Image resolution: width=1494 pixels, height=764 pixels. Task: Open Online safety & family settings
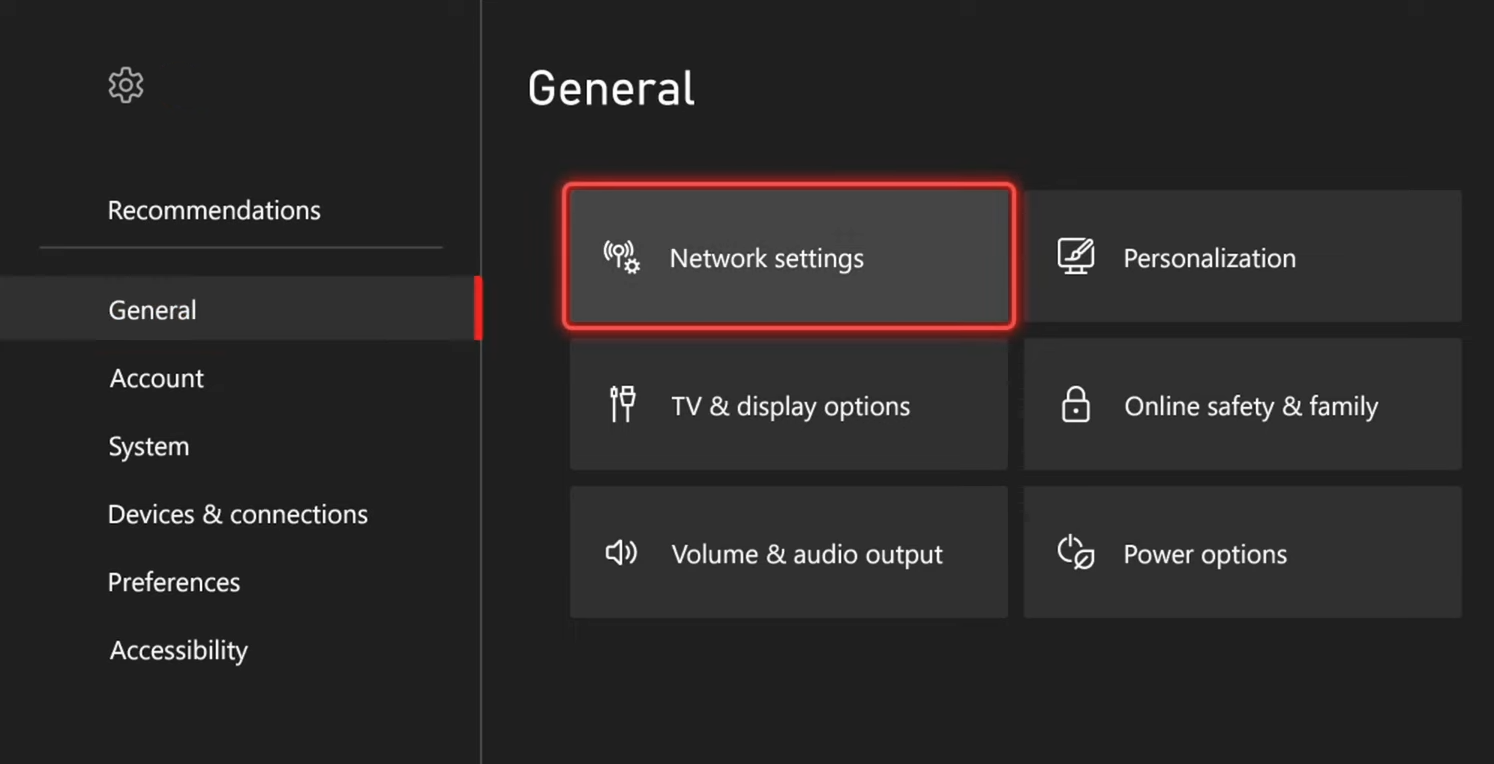(x=1242, y=405)
